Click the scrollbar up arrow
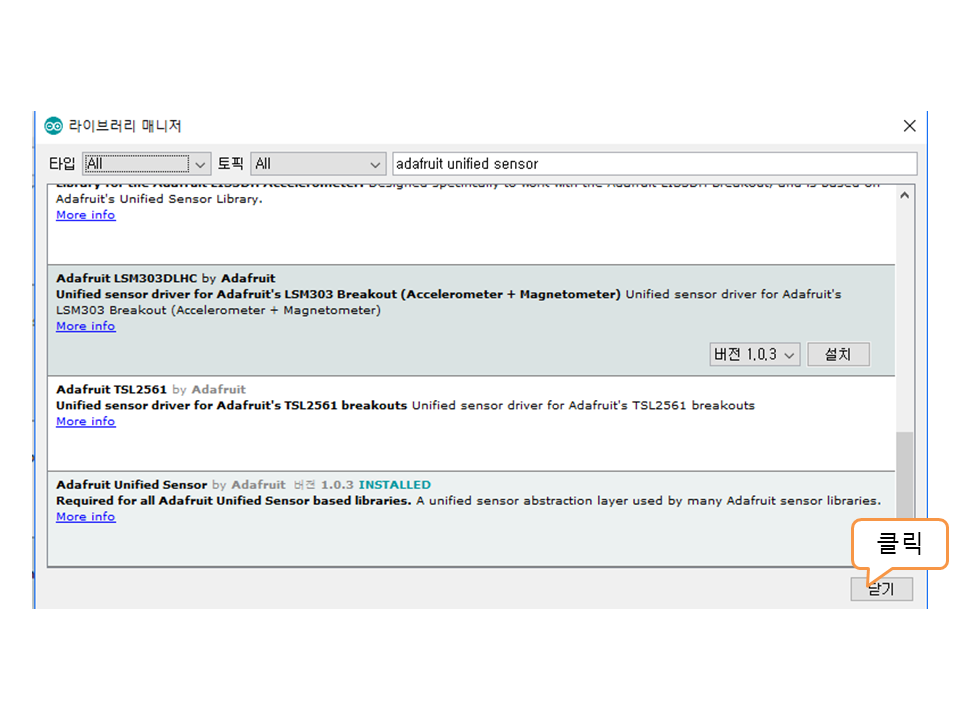The image size is (960, 720). (x=905, y=195)
